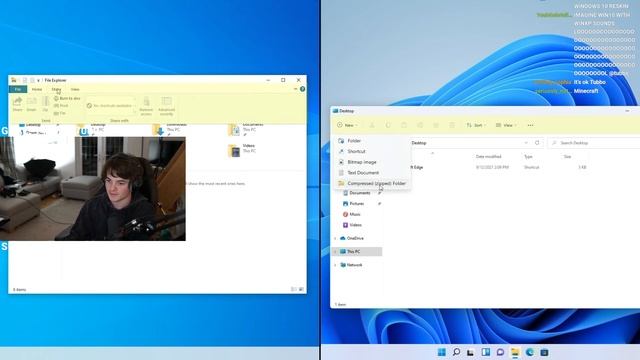Open the View dropdown in Desktop window

[x=506, y=125]
